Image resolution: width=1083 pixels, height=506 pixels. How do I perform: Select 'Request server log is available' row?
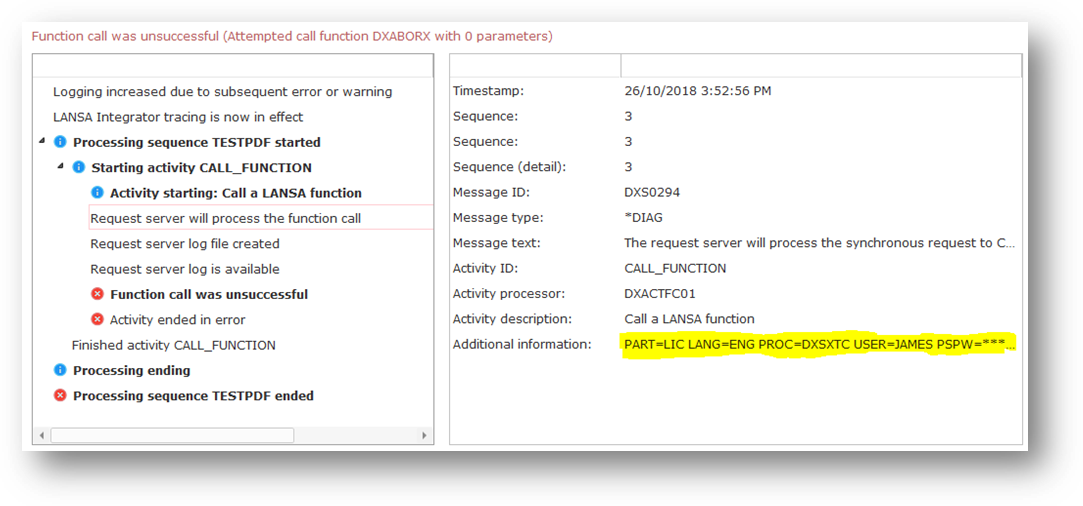pyautogui.click(x=185, y=269)
